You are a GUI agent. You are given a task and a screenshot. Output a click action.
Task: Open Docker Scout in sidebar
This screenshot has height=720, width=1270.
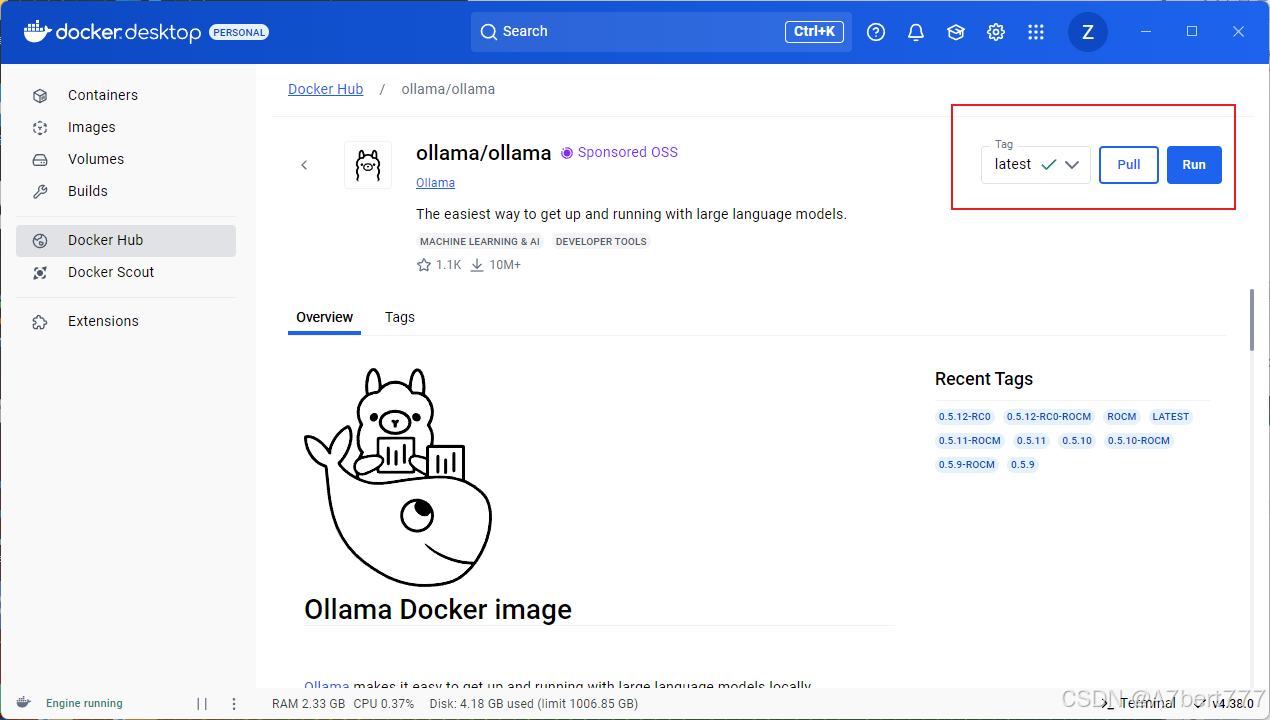[126, 272]
